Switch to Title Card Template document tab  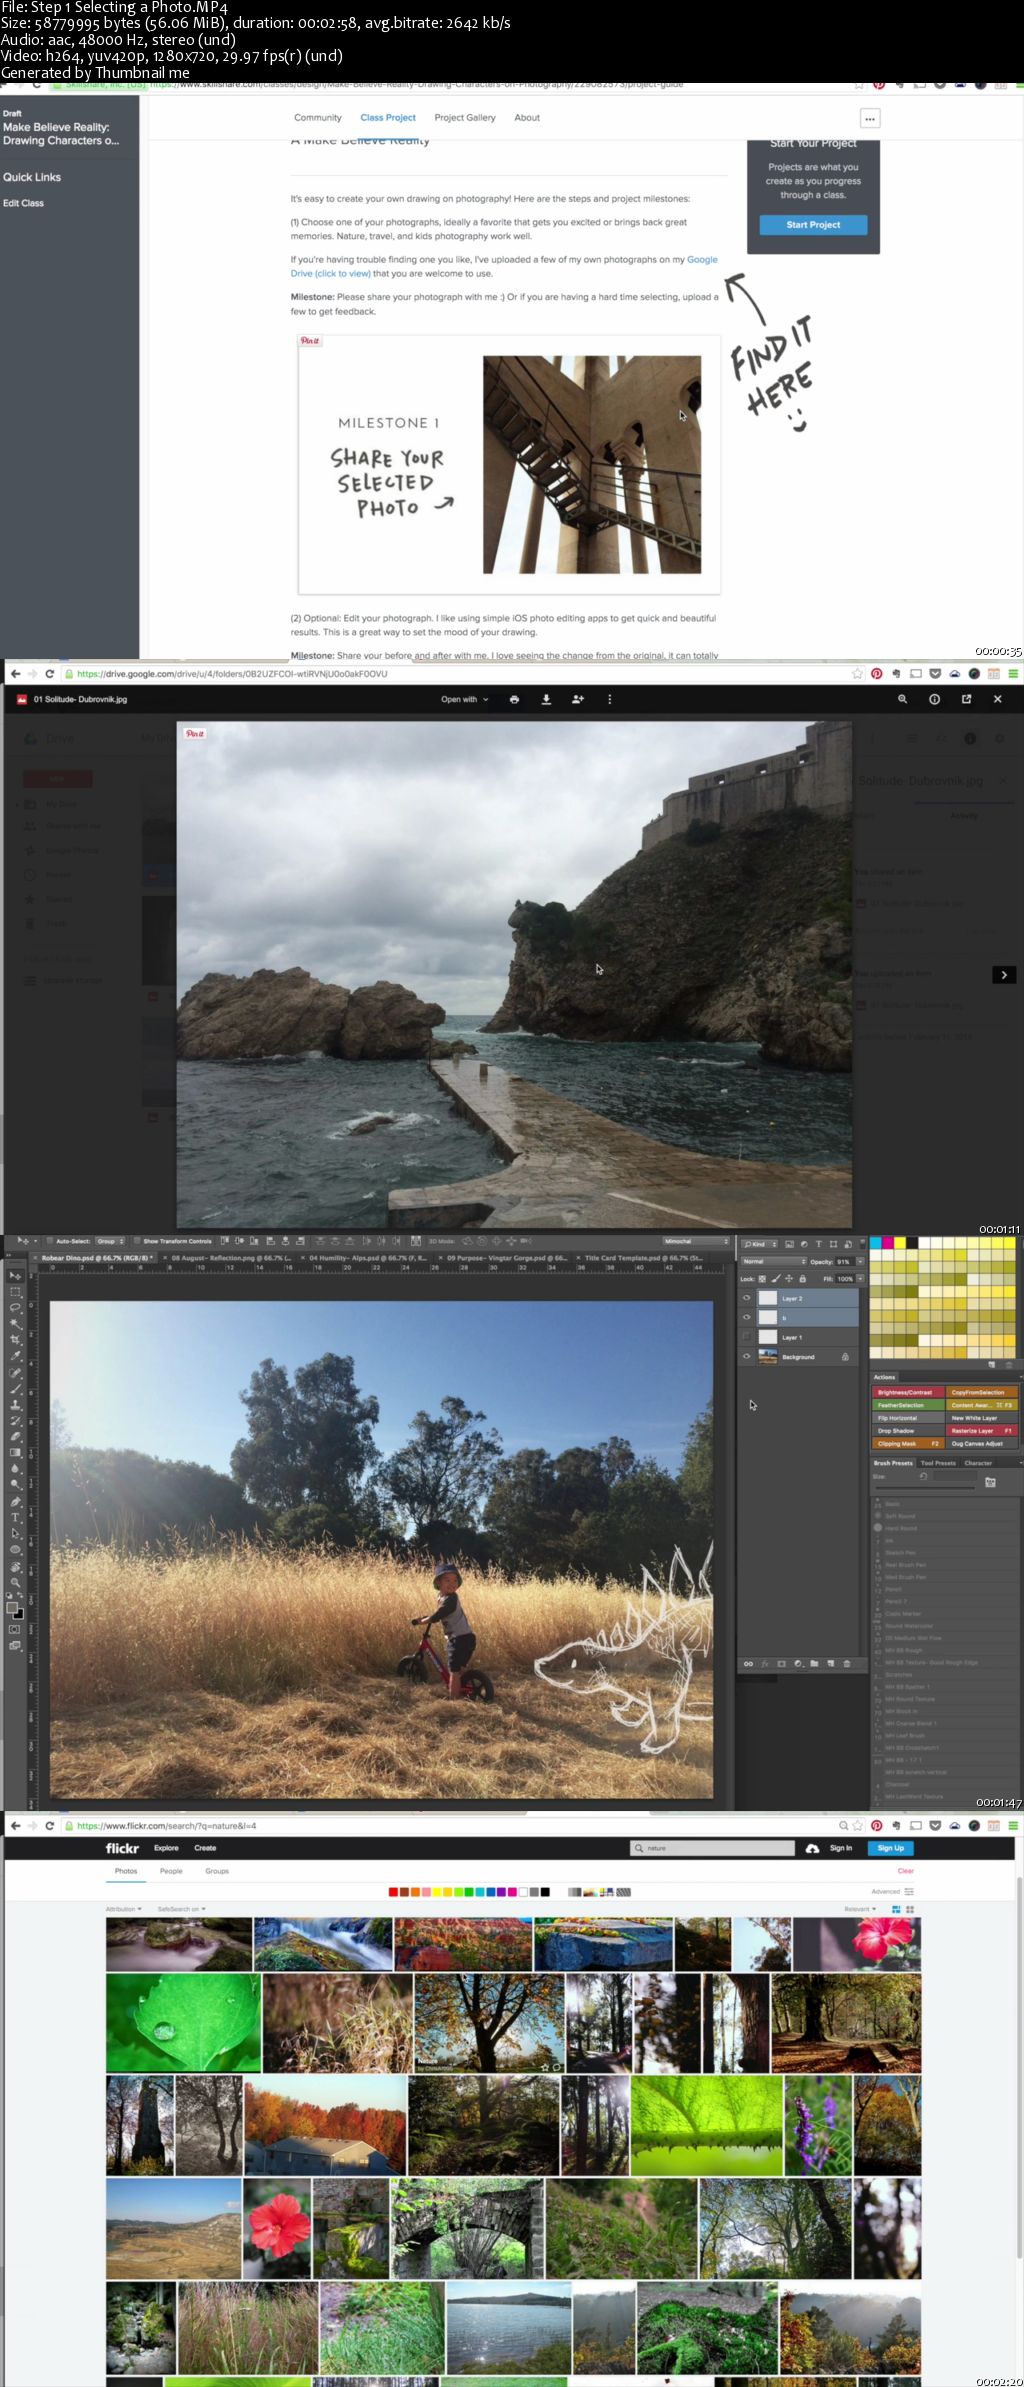[x=641, y=1258]
